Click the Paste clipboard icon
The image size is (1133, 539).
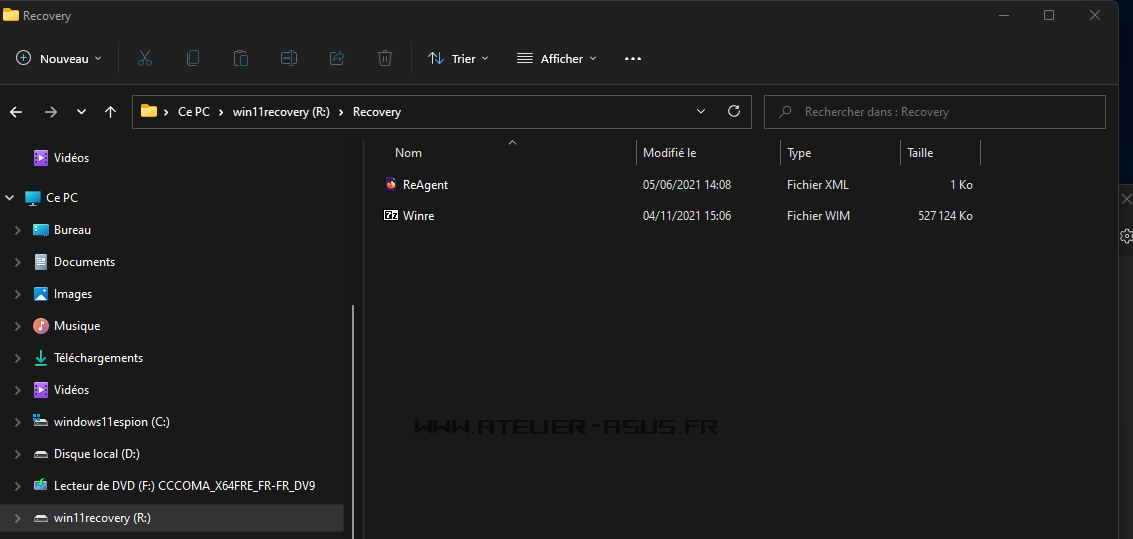tap(241, 59)
